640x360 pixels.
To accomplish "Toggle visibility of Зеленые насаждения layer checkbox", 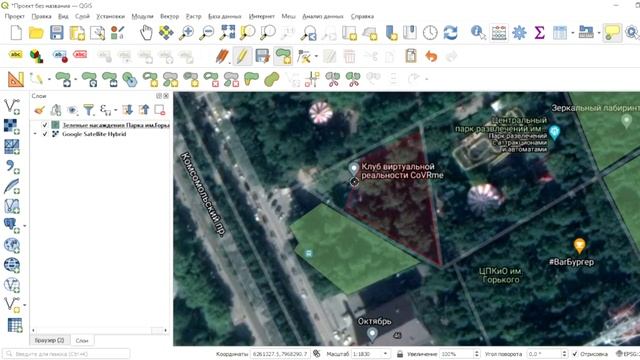I will tap(45, 125).
